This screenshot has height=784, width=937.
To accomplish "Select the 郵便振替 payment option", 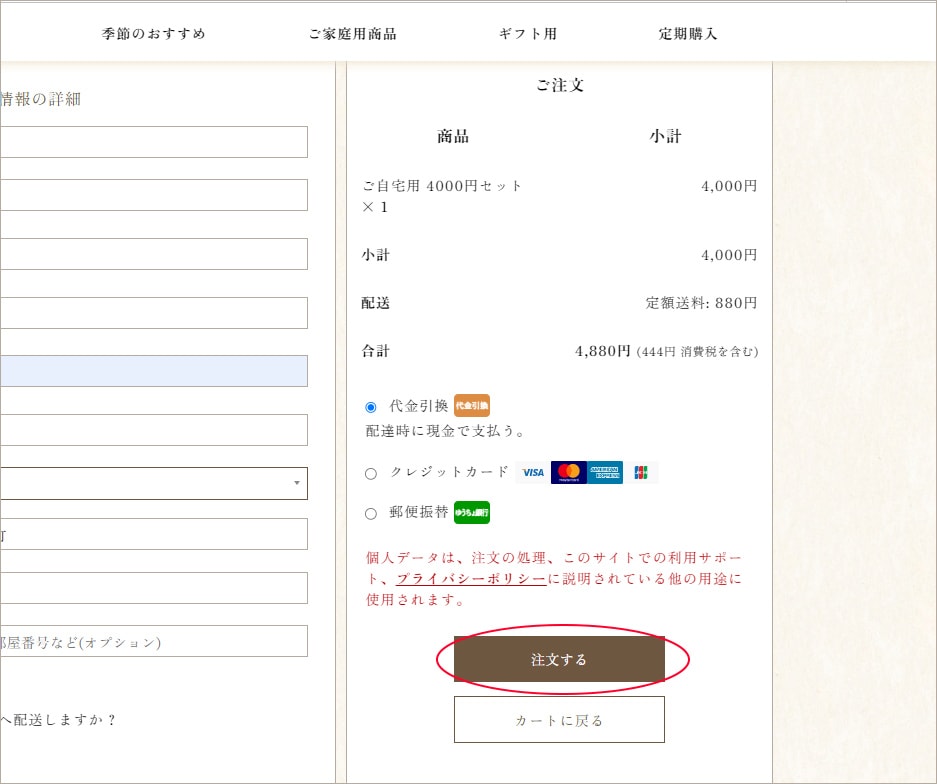I will pyautogui.click(x=371, y=514).
